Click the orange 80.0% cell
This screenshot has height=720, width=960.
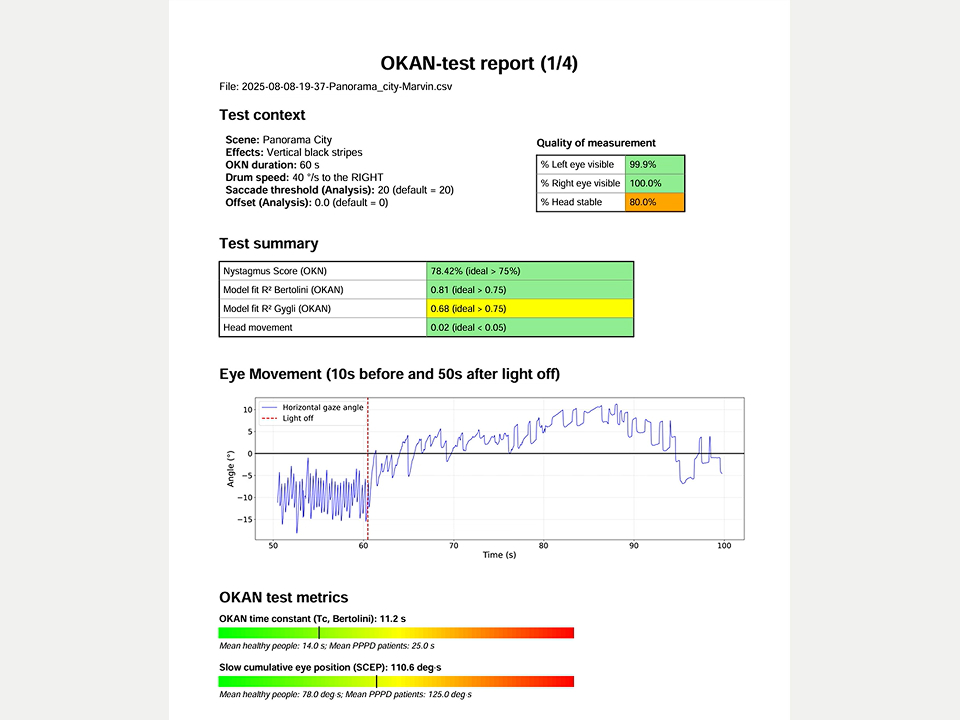point(654,202)
